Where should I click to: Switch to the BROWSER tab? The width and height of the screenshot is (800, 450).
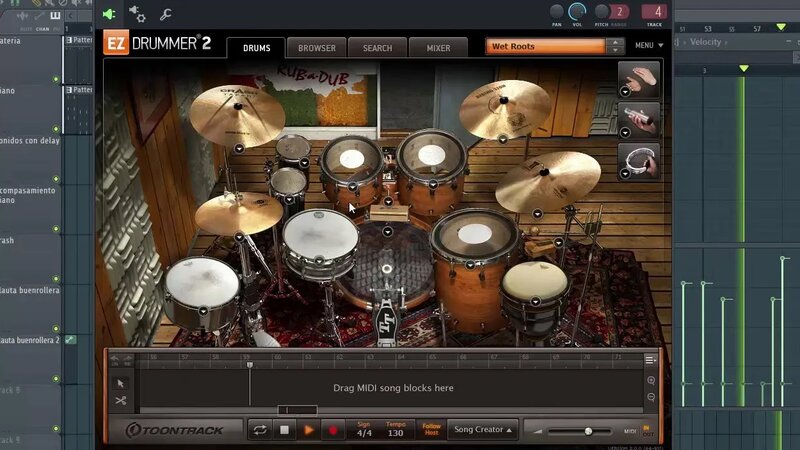click(317, 47)
